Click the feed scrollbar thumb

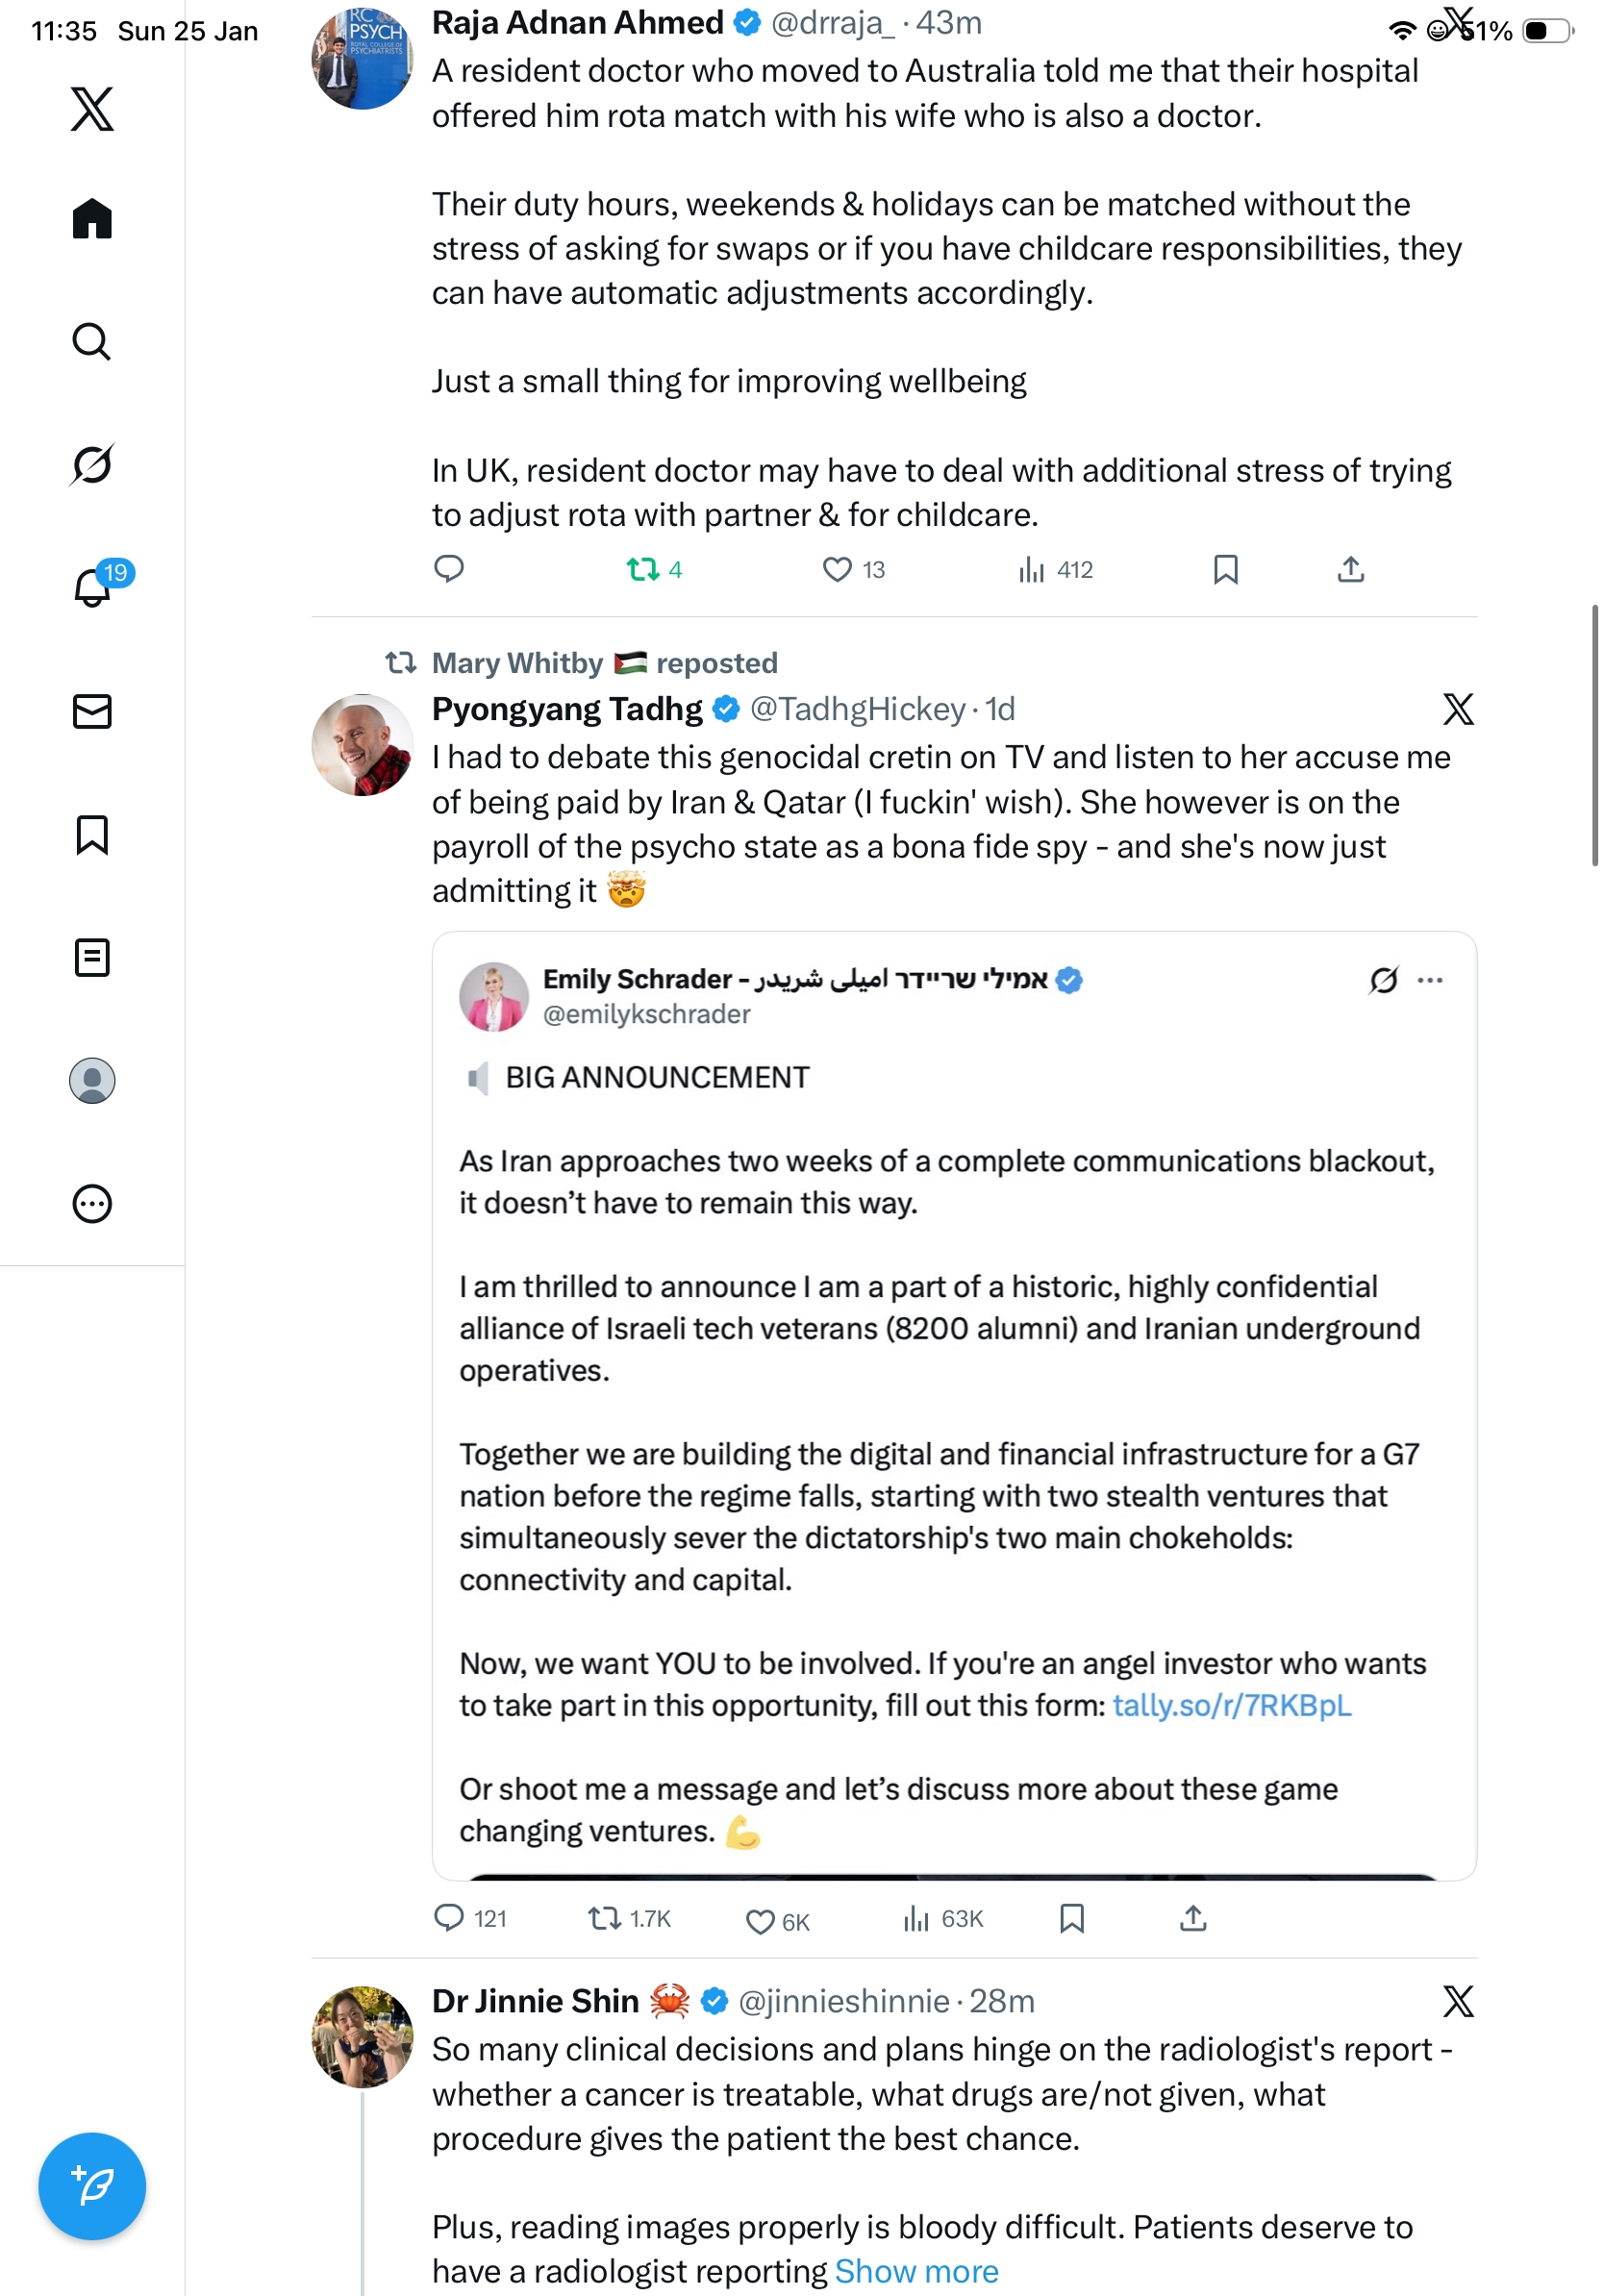pos(1594,735)
